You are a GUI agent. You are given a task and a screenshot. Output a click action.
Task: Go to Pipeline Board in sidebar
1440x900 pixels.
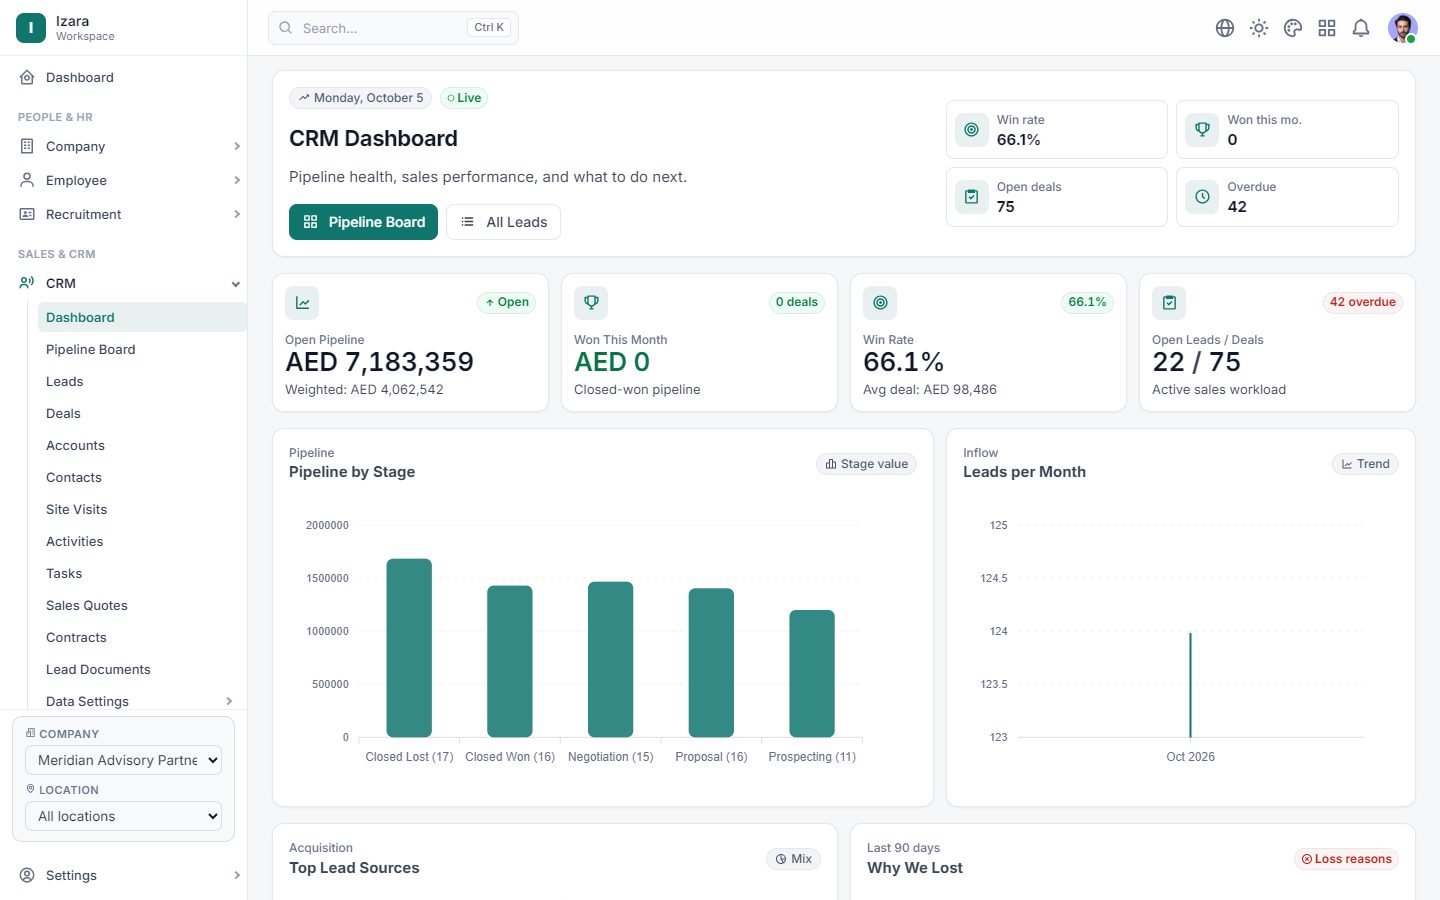(x=91, y=349)
